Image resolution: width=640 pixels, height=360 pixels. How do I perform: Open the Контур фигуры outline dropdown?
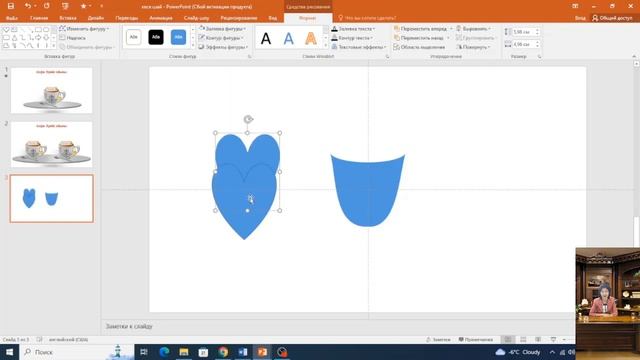(x=221, y=38)
